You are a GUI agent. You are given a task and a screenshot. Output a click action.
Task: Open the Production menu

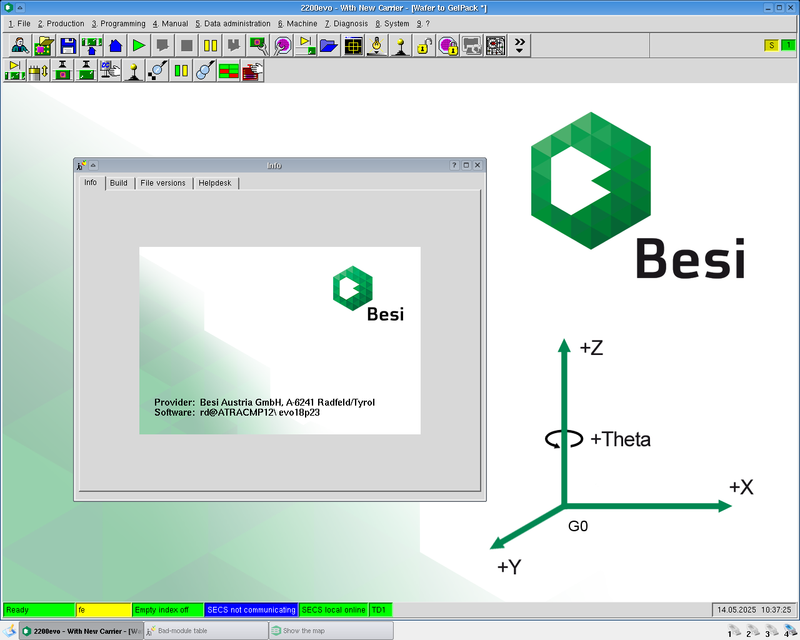click(61, 23)
